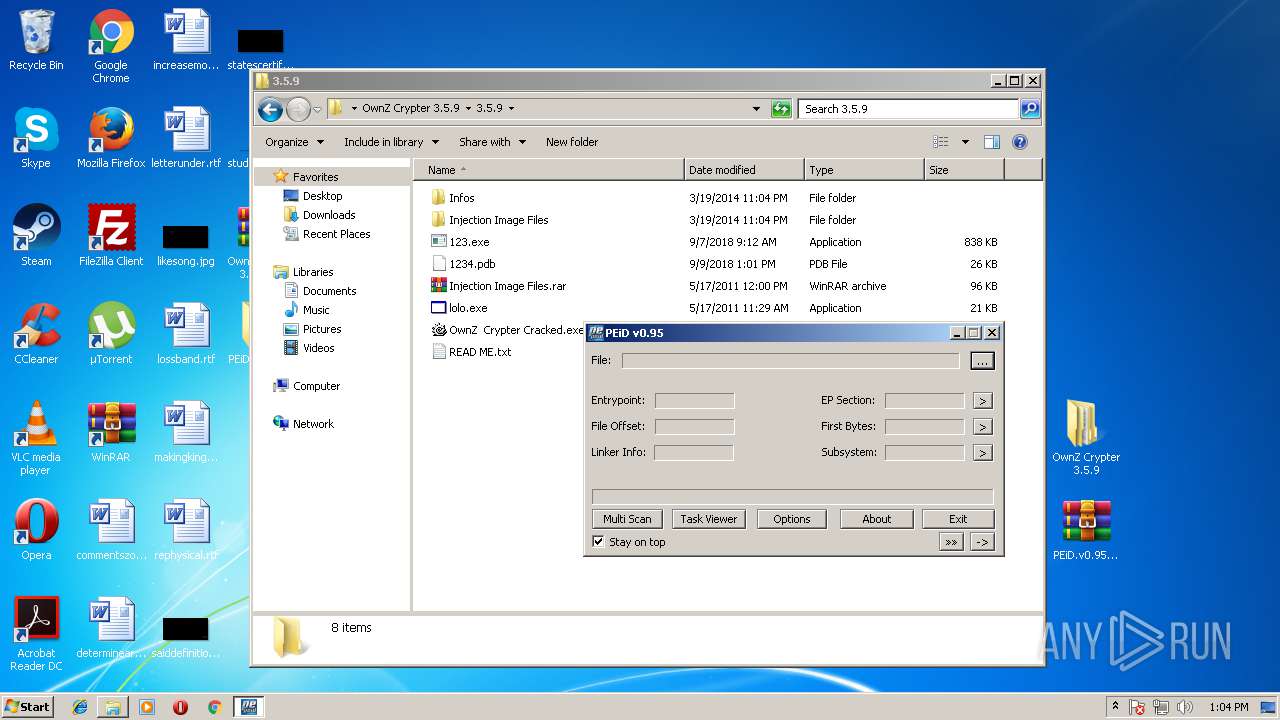Image resolution: width=1280 pixels, height=720 pixels.
Task: Click the Subsystem > button
Action: tap(982, 453)
